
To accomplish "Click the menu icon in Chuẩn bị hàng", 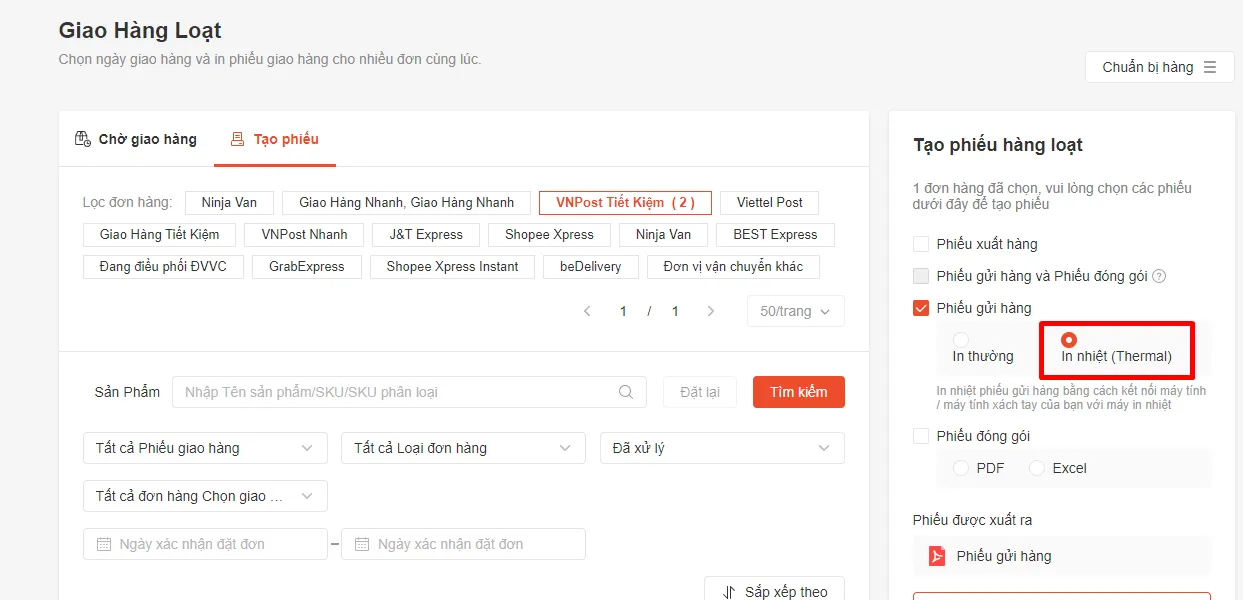I will coord(1210,67).
